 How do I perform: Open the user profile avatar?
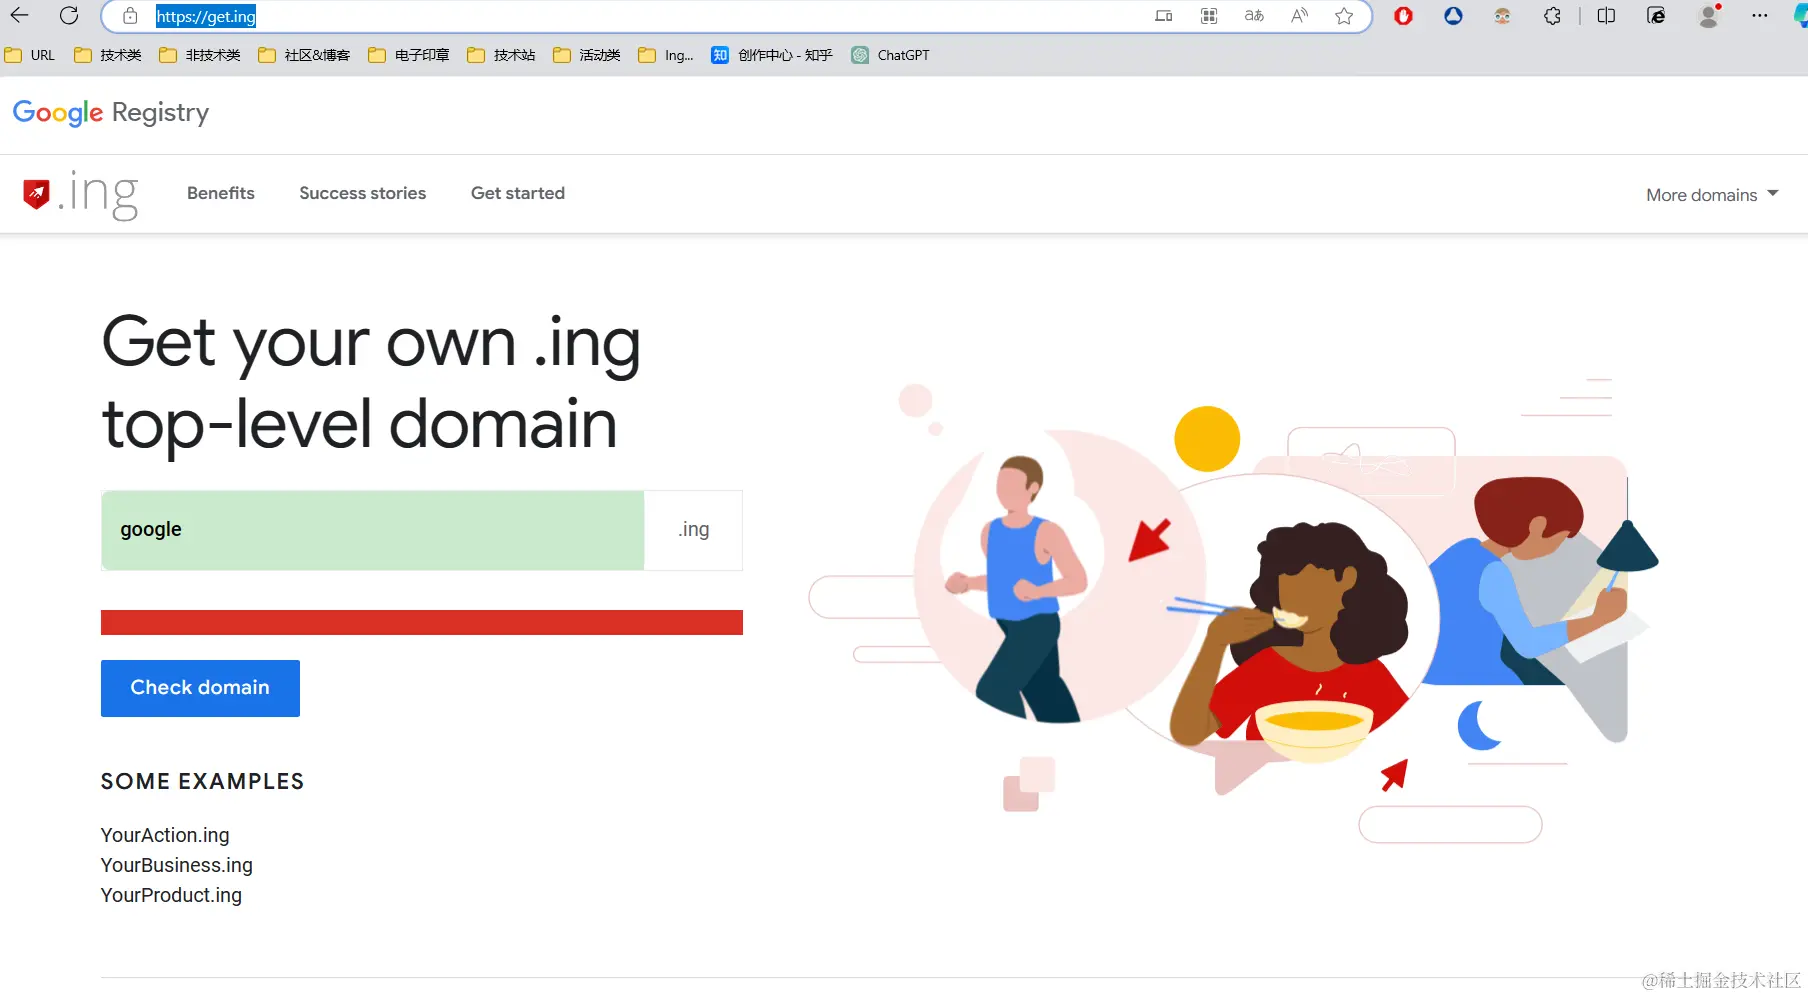(x=1709, y=16)
